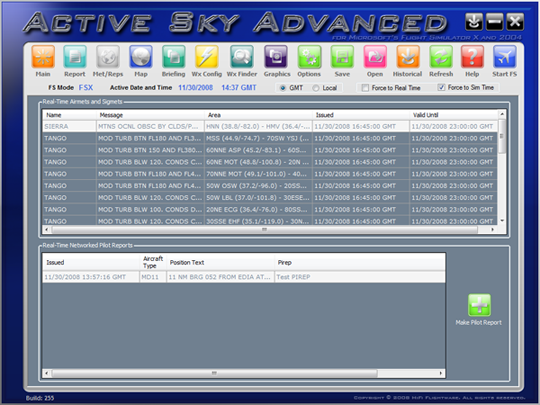
Task: Uncheck the Force to Sim Time checkbox
Action: click(441, 87)
